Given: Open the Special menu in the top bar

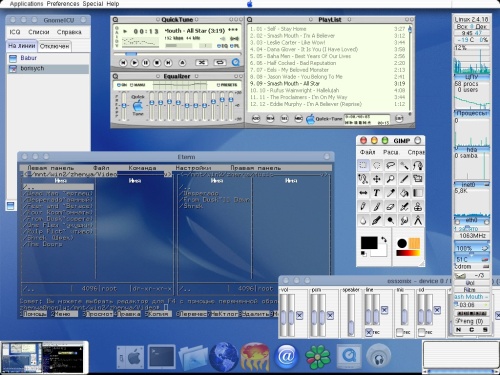Looking at the screenshot, I should point(93,4).
